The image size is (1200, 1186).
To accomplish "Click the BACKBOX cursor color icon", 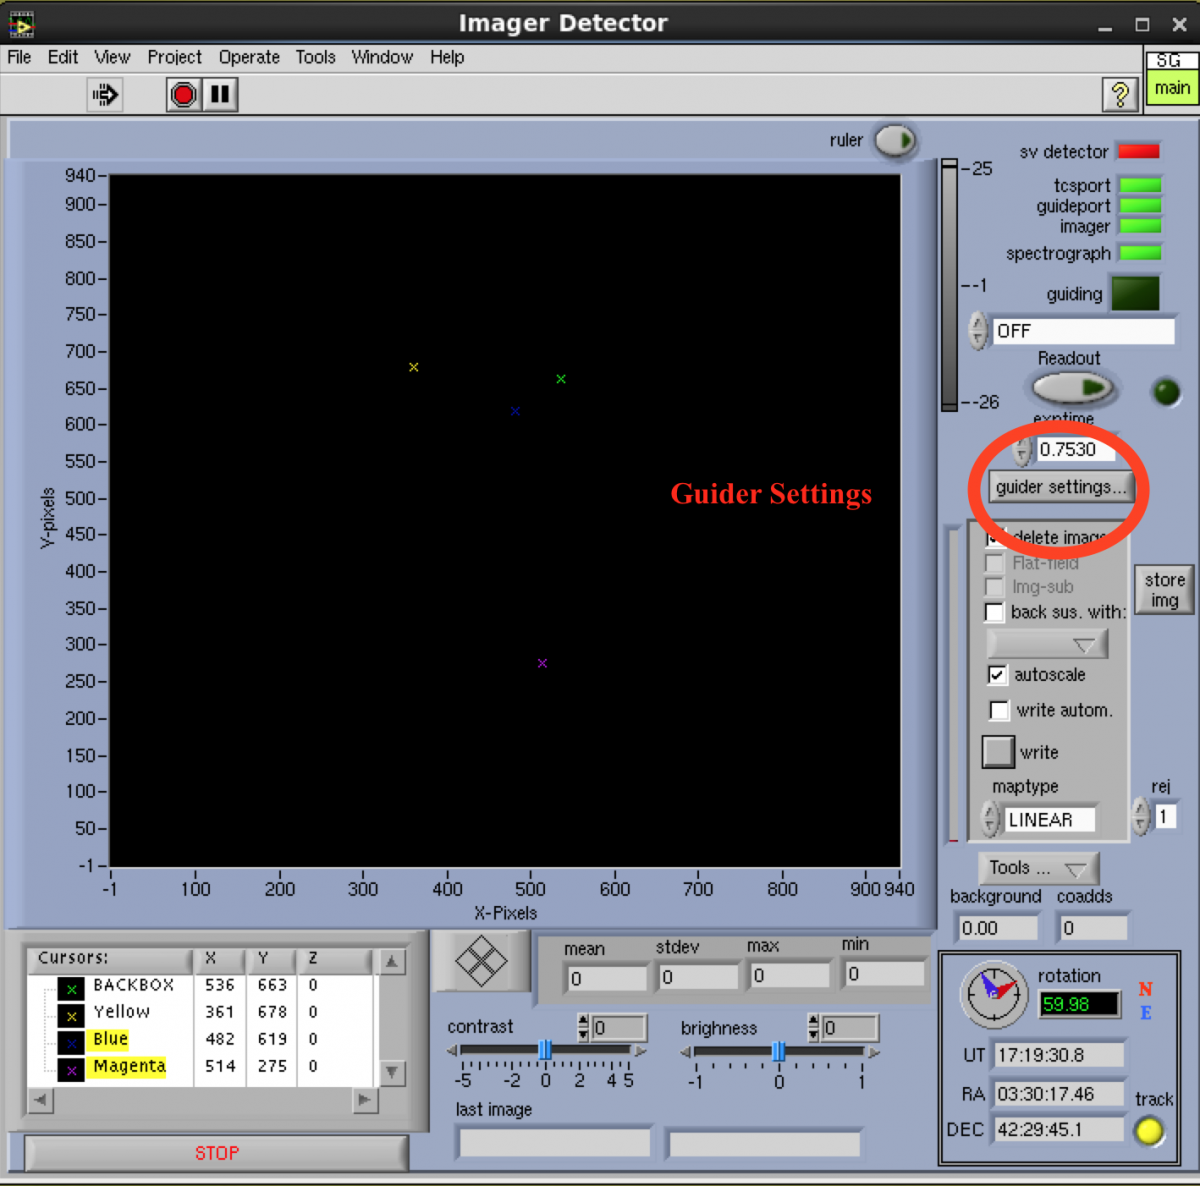I will click(x=71, y=989).
